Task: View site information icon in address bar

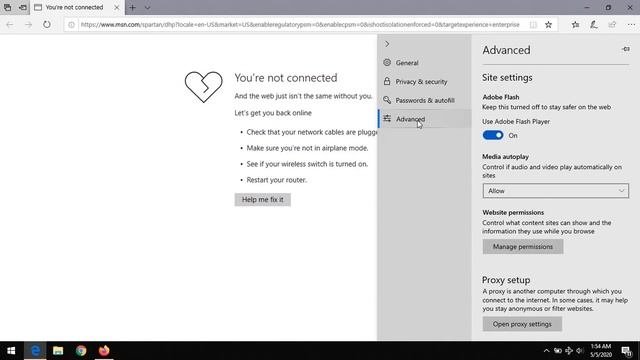Action: click(x=71, y=24)
